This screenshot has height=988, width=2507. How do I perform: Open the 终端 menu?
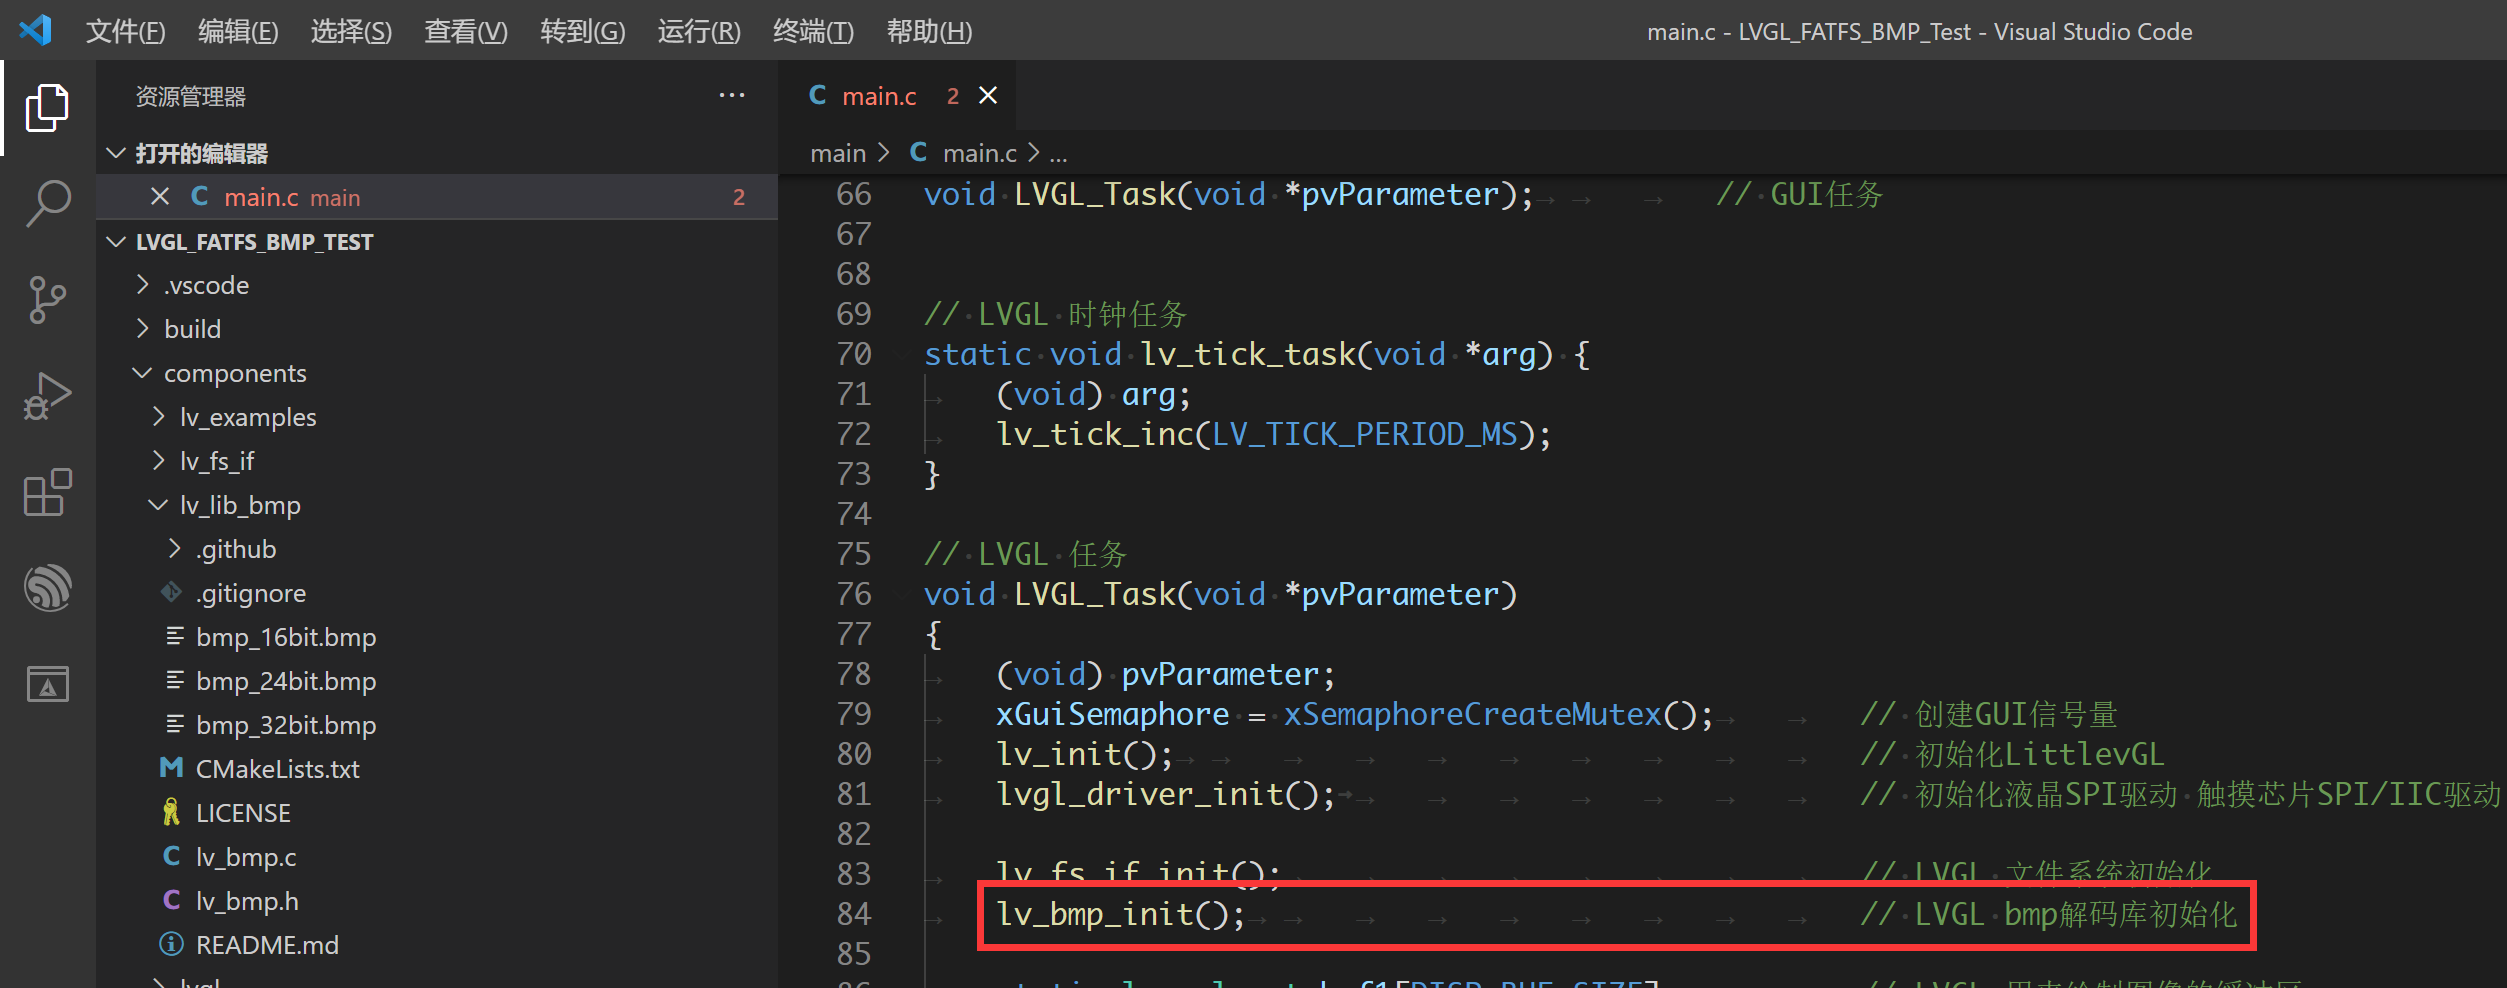tap(812, 31)
